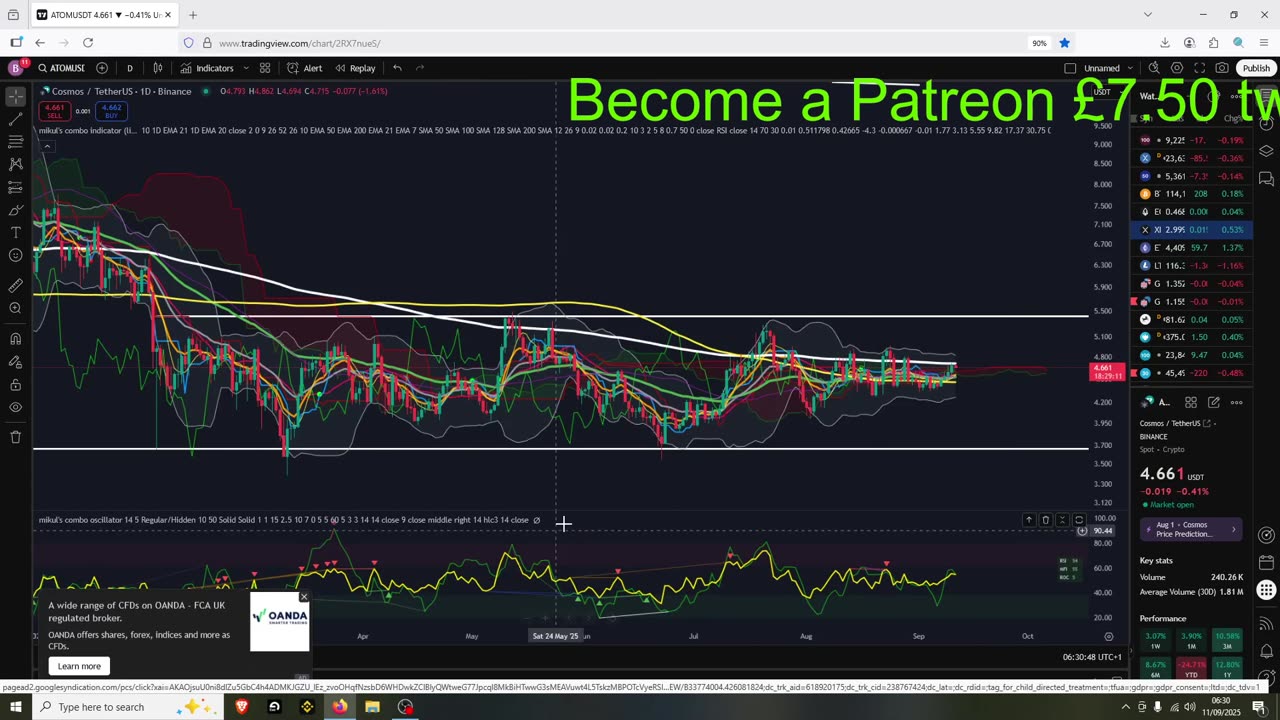Open the ATOMUSDT symbol search
This screenshot has height=720, width=1280.
point(62,68)
